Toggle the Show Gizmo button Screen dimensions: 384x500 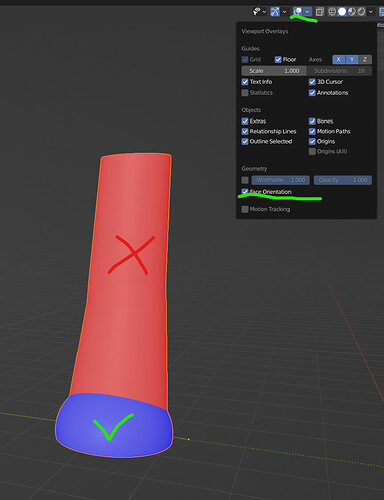click(x=275, y=12)
